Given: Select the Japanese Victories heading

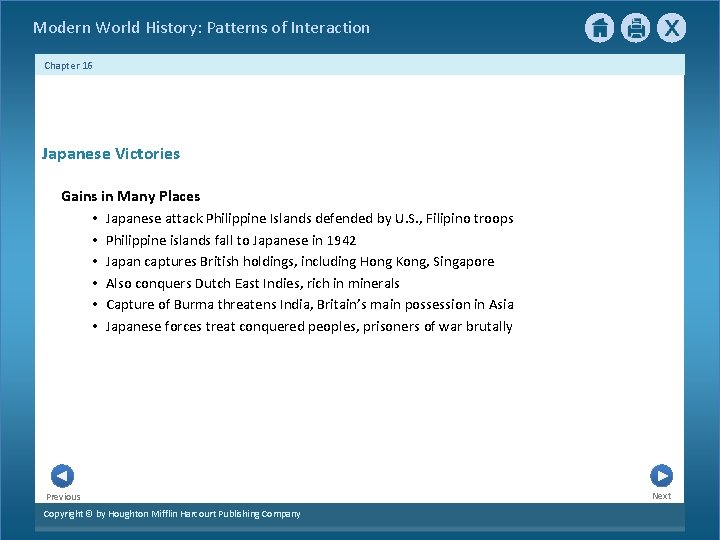Looking at the screenshot, I should [x=111, y=154].
